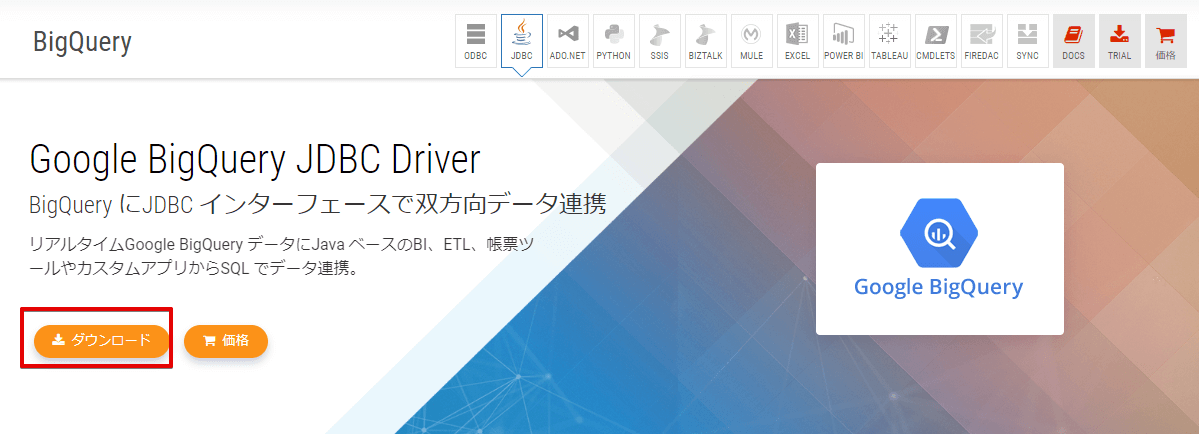The image size is (1199, 434).
Task: Choose the FireDAC component icon
Action: tap(981, 41)
